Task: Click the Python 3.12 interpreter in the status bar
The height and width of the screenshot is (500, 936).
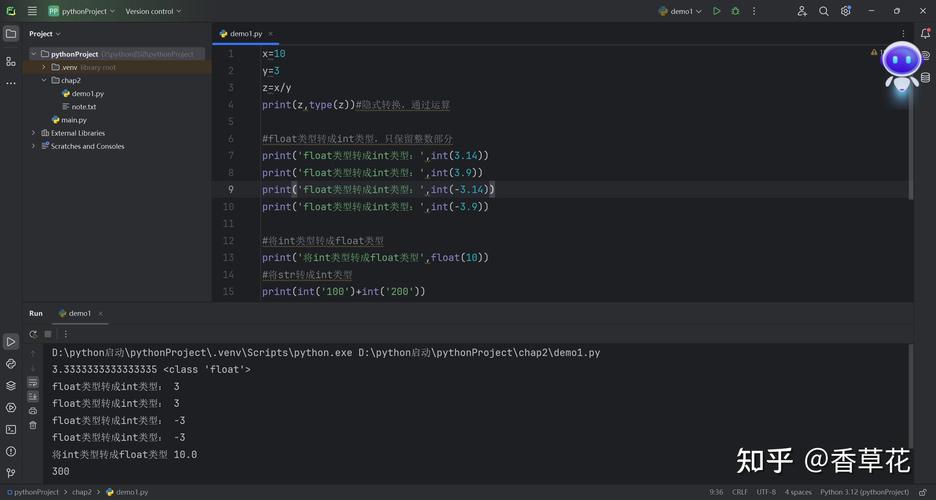Action: (864, 492)
